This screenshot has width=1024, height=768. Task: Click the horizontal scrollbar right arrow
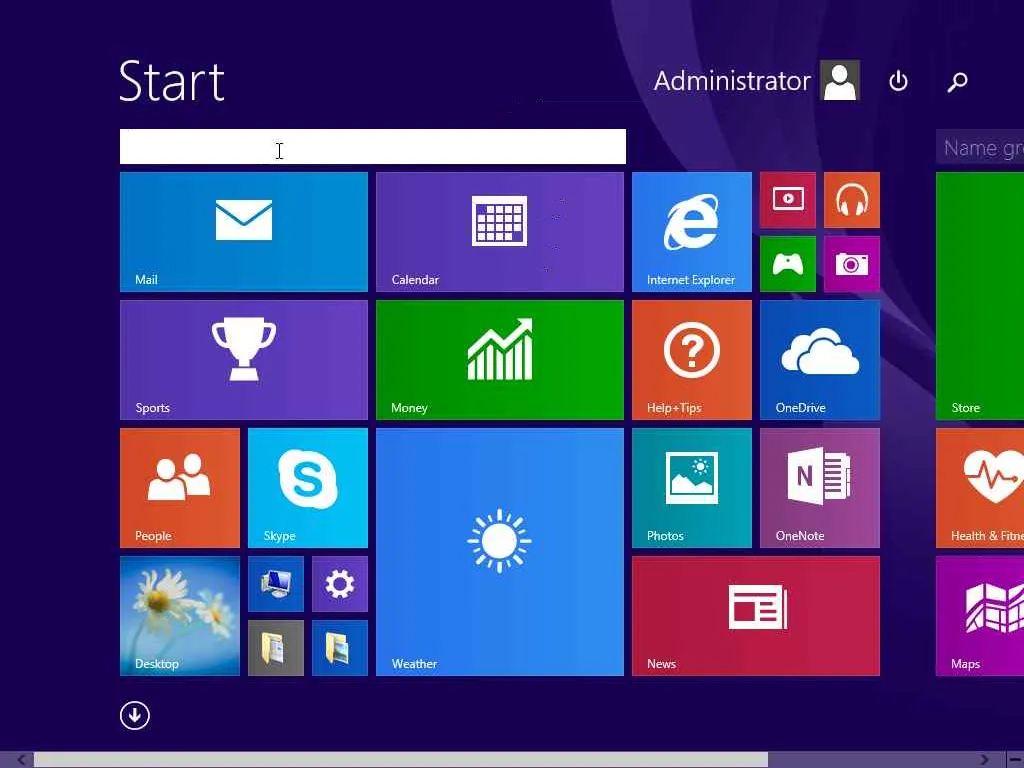985,760
